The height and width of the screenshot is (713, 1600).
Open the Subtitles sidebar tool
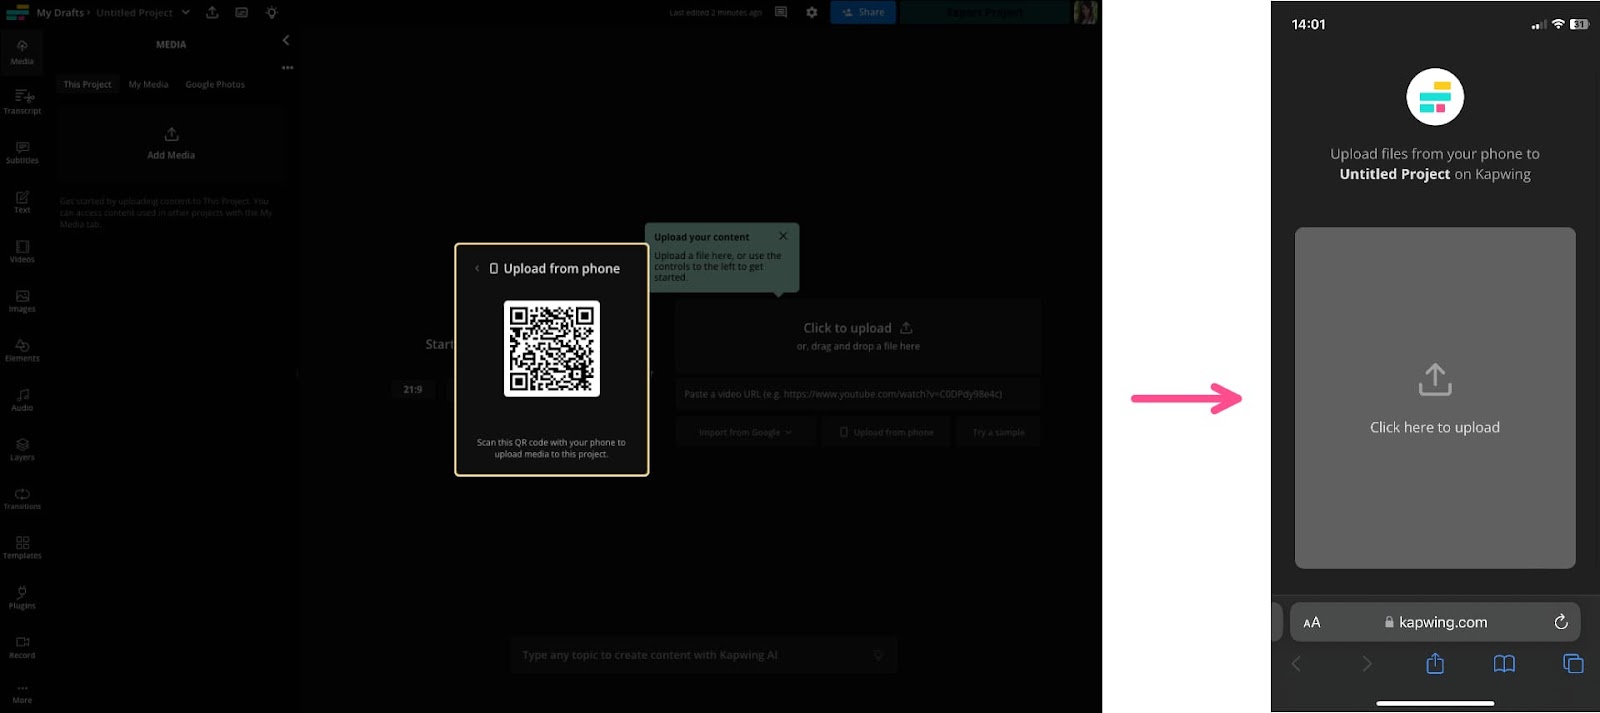(x=22, y=151)
